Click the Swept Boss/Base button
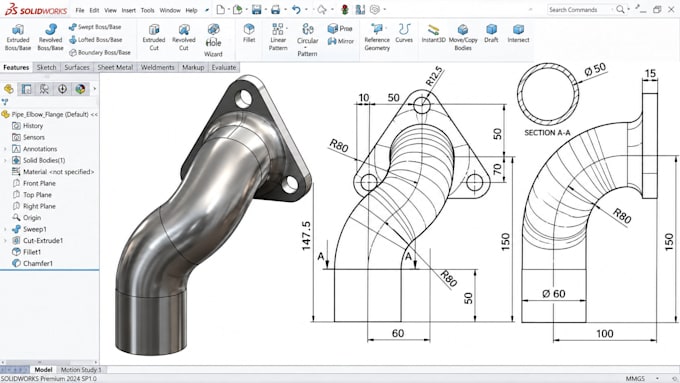This screenshot has height=383, width=680. [95, 27]
